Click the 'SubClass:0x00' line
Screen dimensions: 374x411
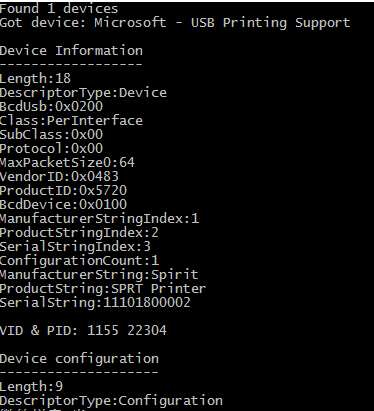tap(51, 134)
